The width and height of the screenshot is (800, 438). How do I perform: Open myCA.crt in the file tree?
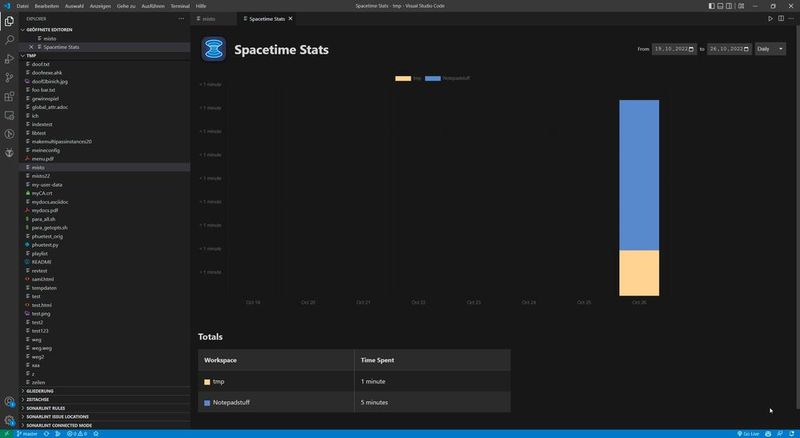(x=105, y=193)
